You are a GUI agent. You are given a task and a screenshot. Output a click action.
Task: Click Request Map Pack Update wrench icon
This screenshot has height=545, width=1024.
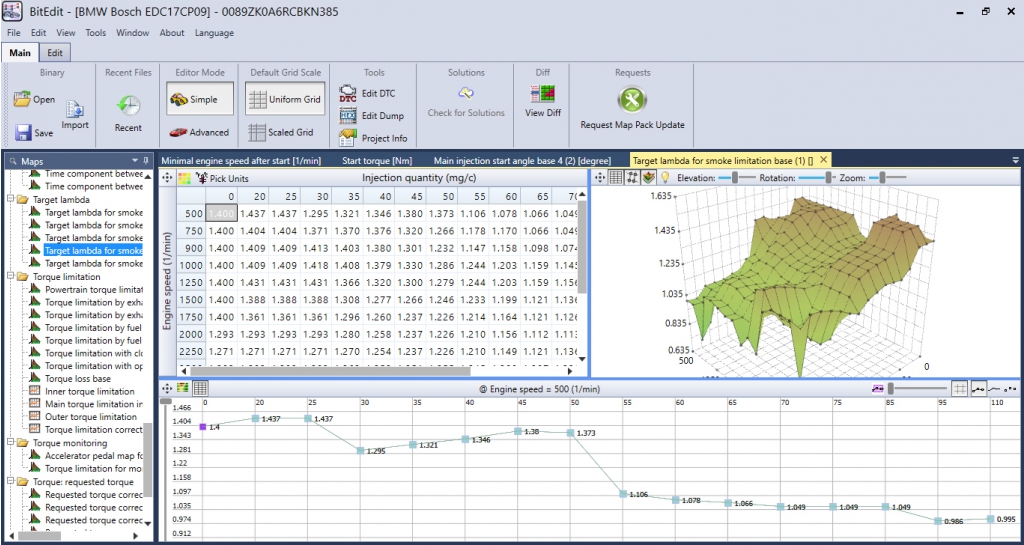pyautogui.click(x=632, y=100)
